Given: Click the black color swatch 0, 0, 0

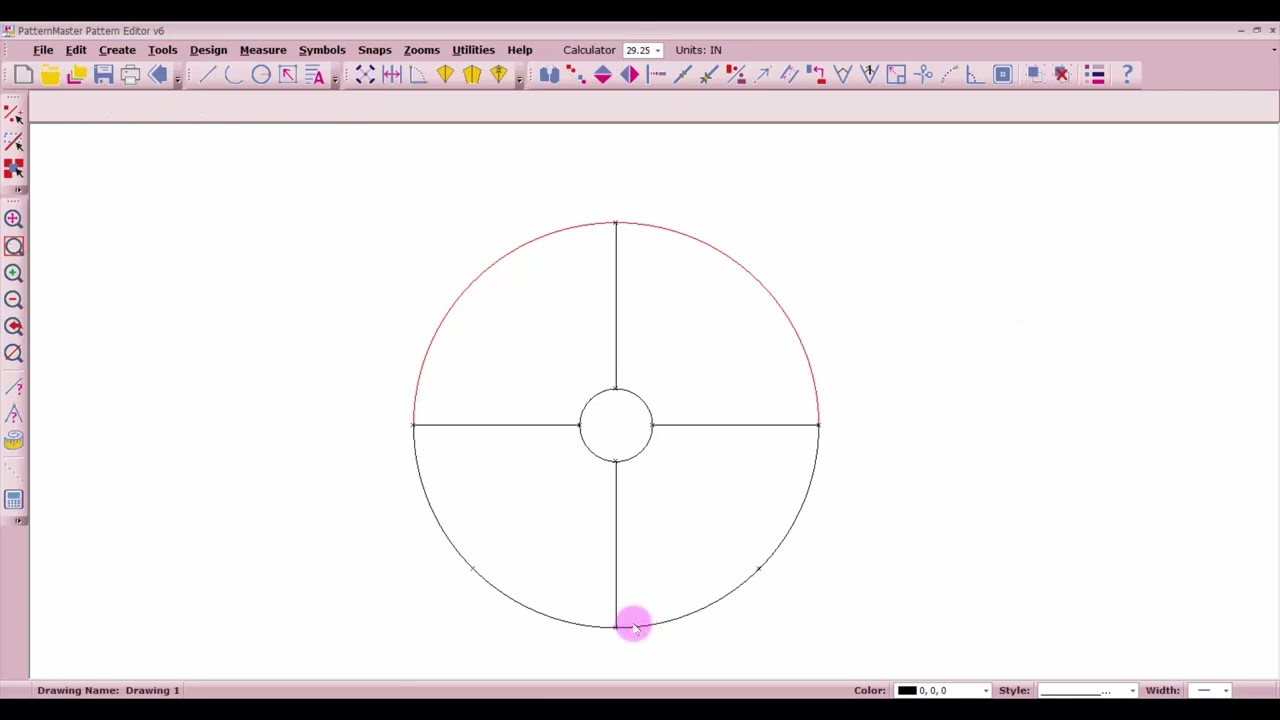Looking at the screenshot, I should 907,691.
